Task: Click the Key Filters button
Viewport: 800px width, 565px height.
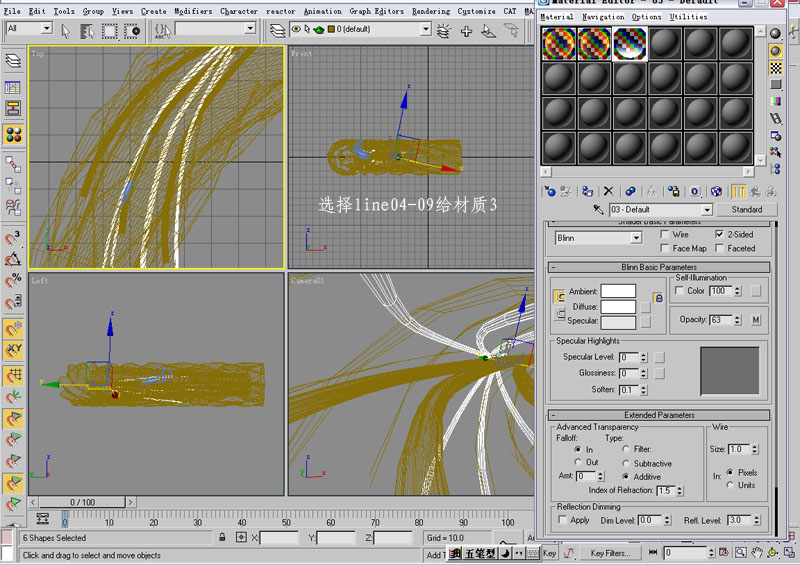Action: tap(610, 553)
